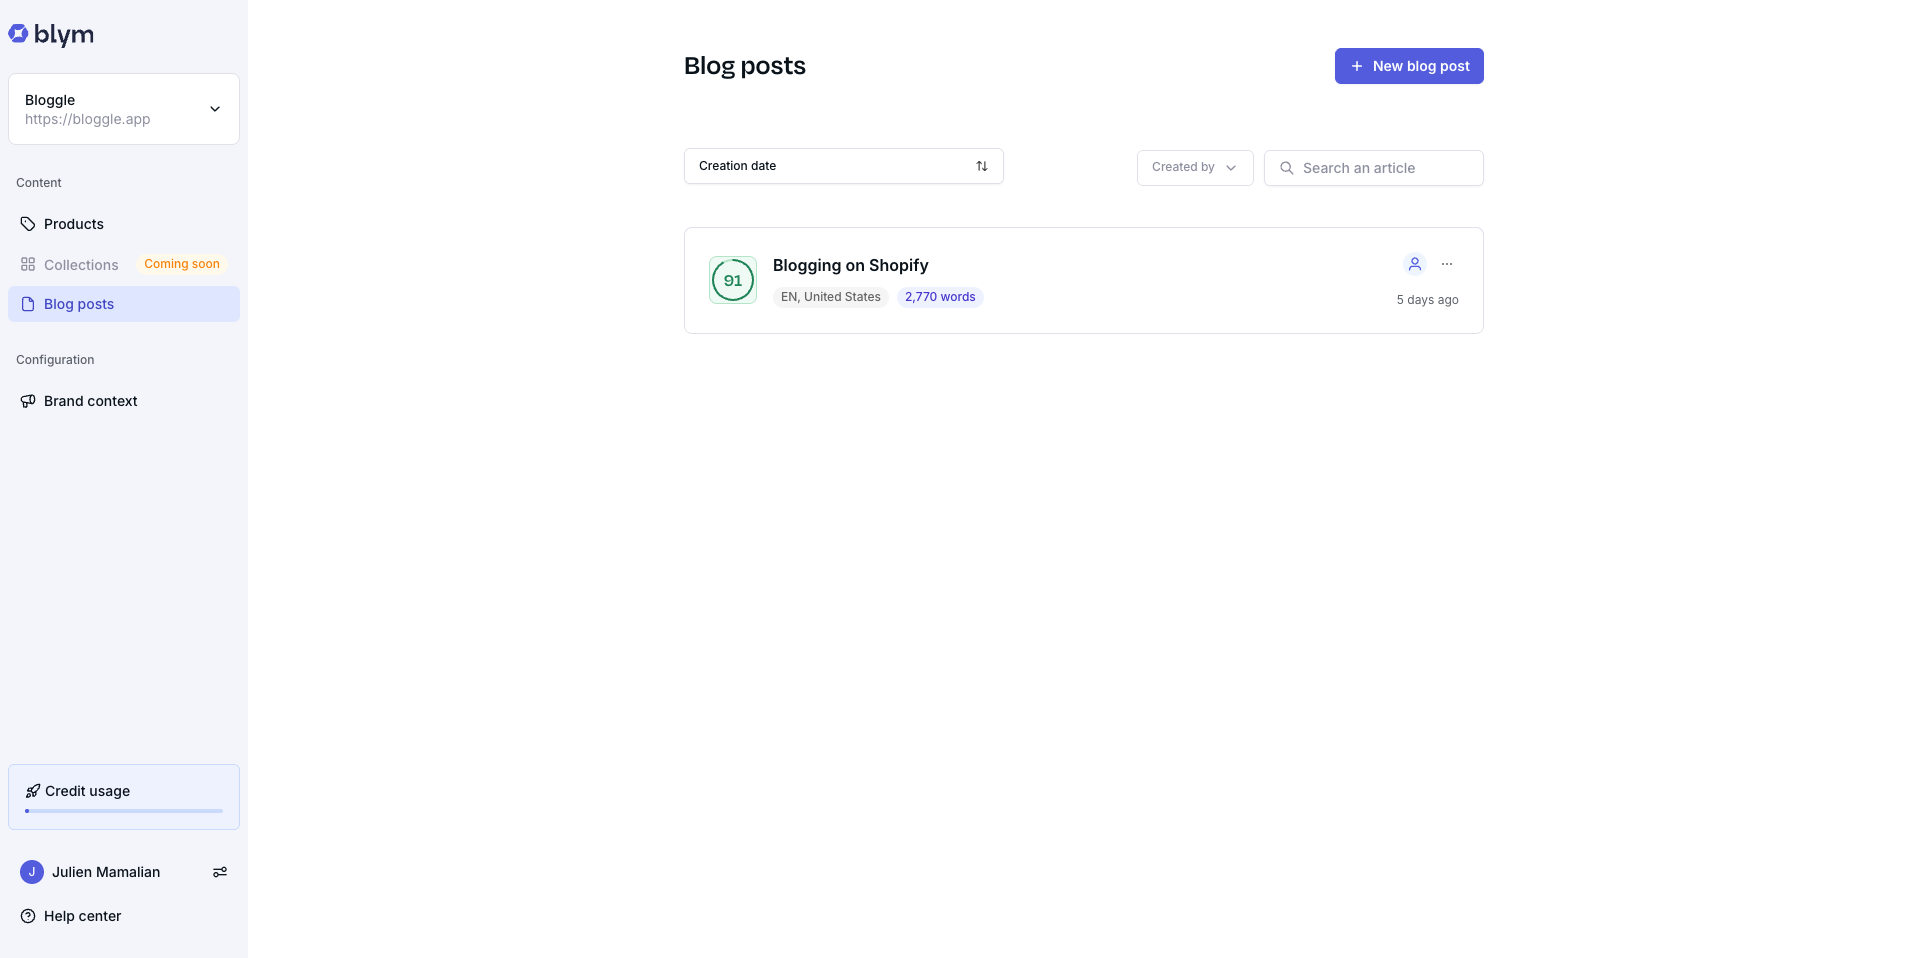The image size is (1920, 958).
Task: Open Brand context configuration
Action: click(90, 401)
